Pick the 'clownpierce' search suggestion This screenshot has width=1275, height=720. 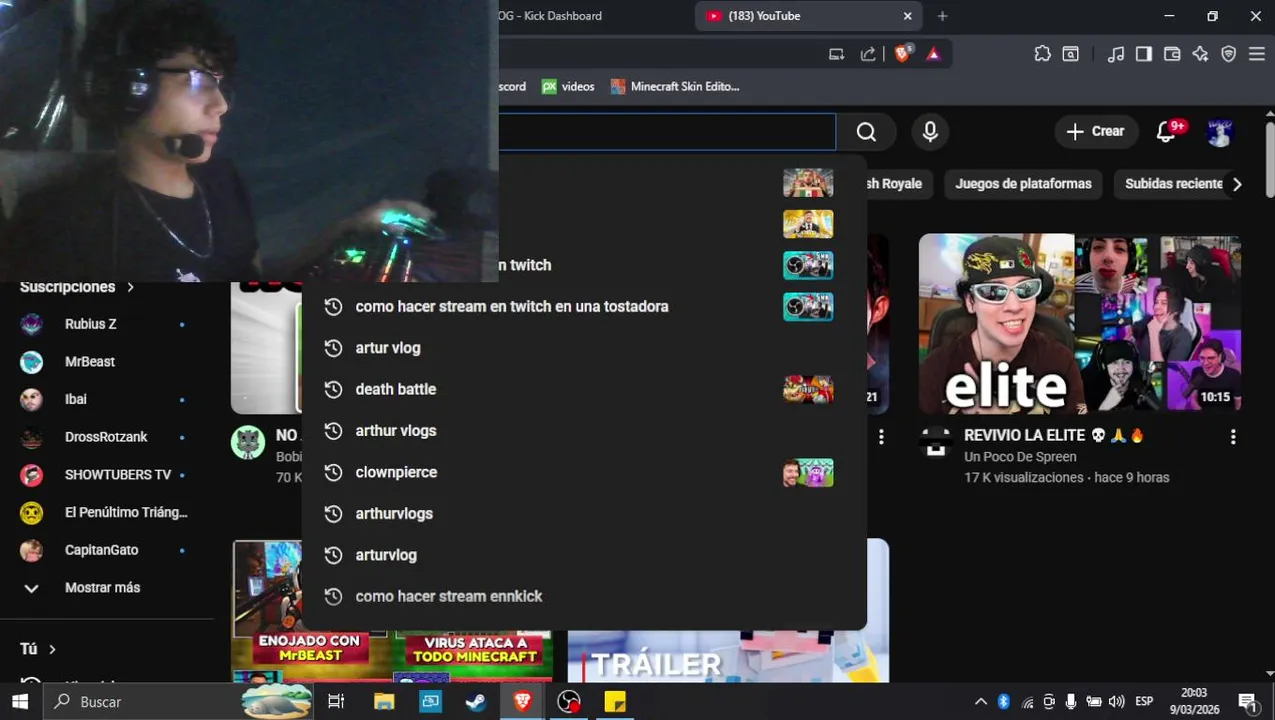point(584,472)
